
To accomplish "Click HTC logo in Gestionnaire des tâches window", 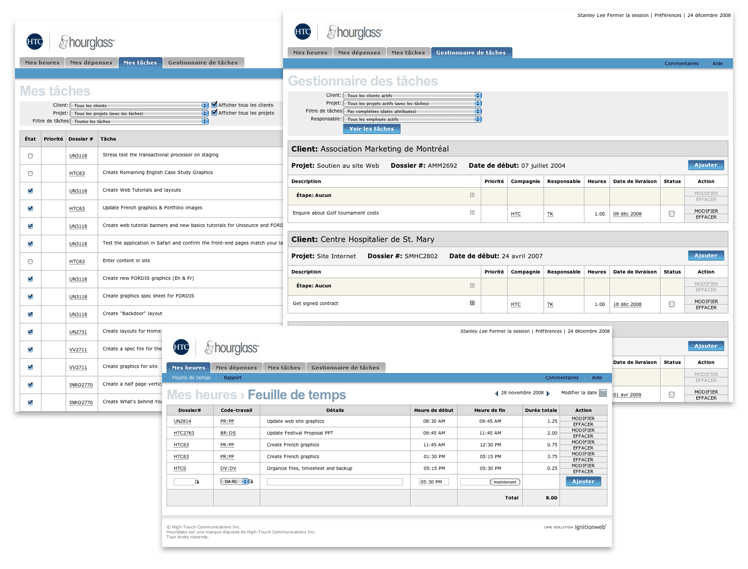I will click(302, 31).
